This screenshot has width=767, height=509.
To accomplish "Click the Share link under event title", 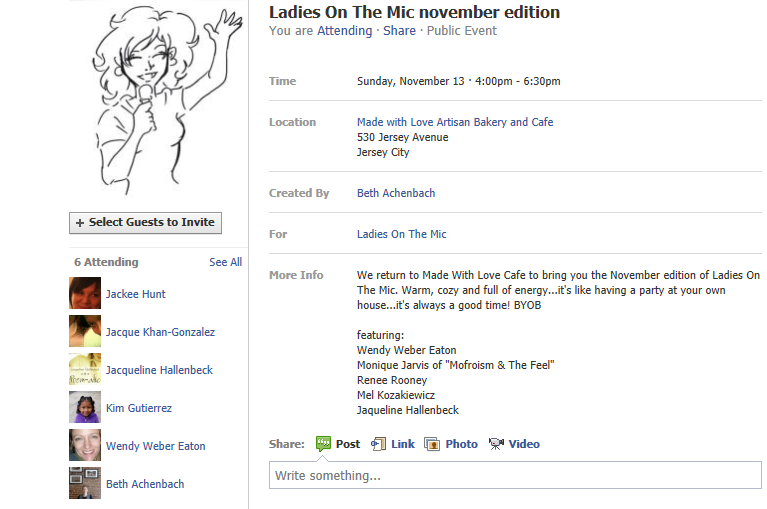I will [x=399, y=31].
